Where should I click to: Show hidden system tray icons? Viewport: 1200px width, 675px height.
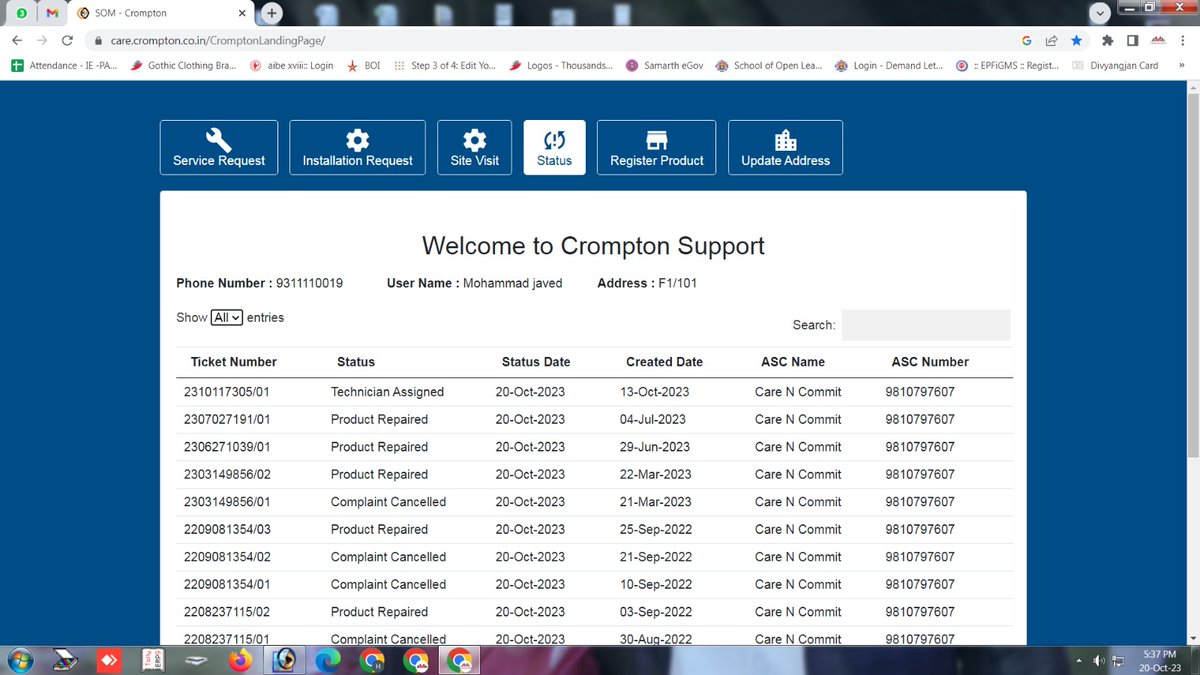[1079, 661]
